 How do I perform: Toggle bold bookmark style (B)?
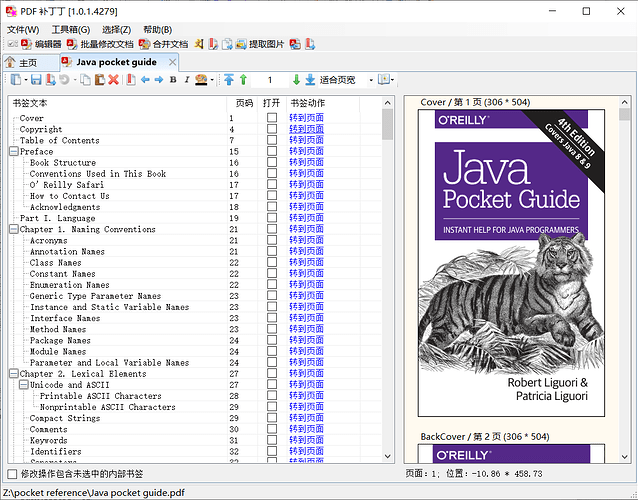[173, 79]
